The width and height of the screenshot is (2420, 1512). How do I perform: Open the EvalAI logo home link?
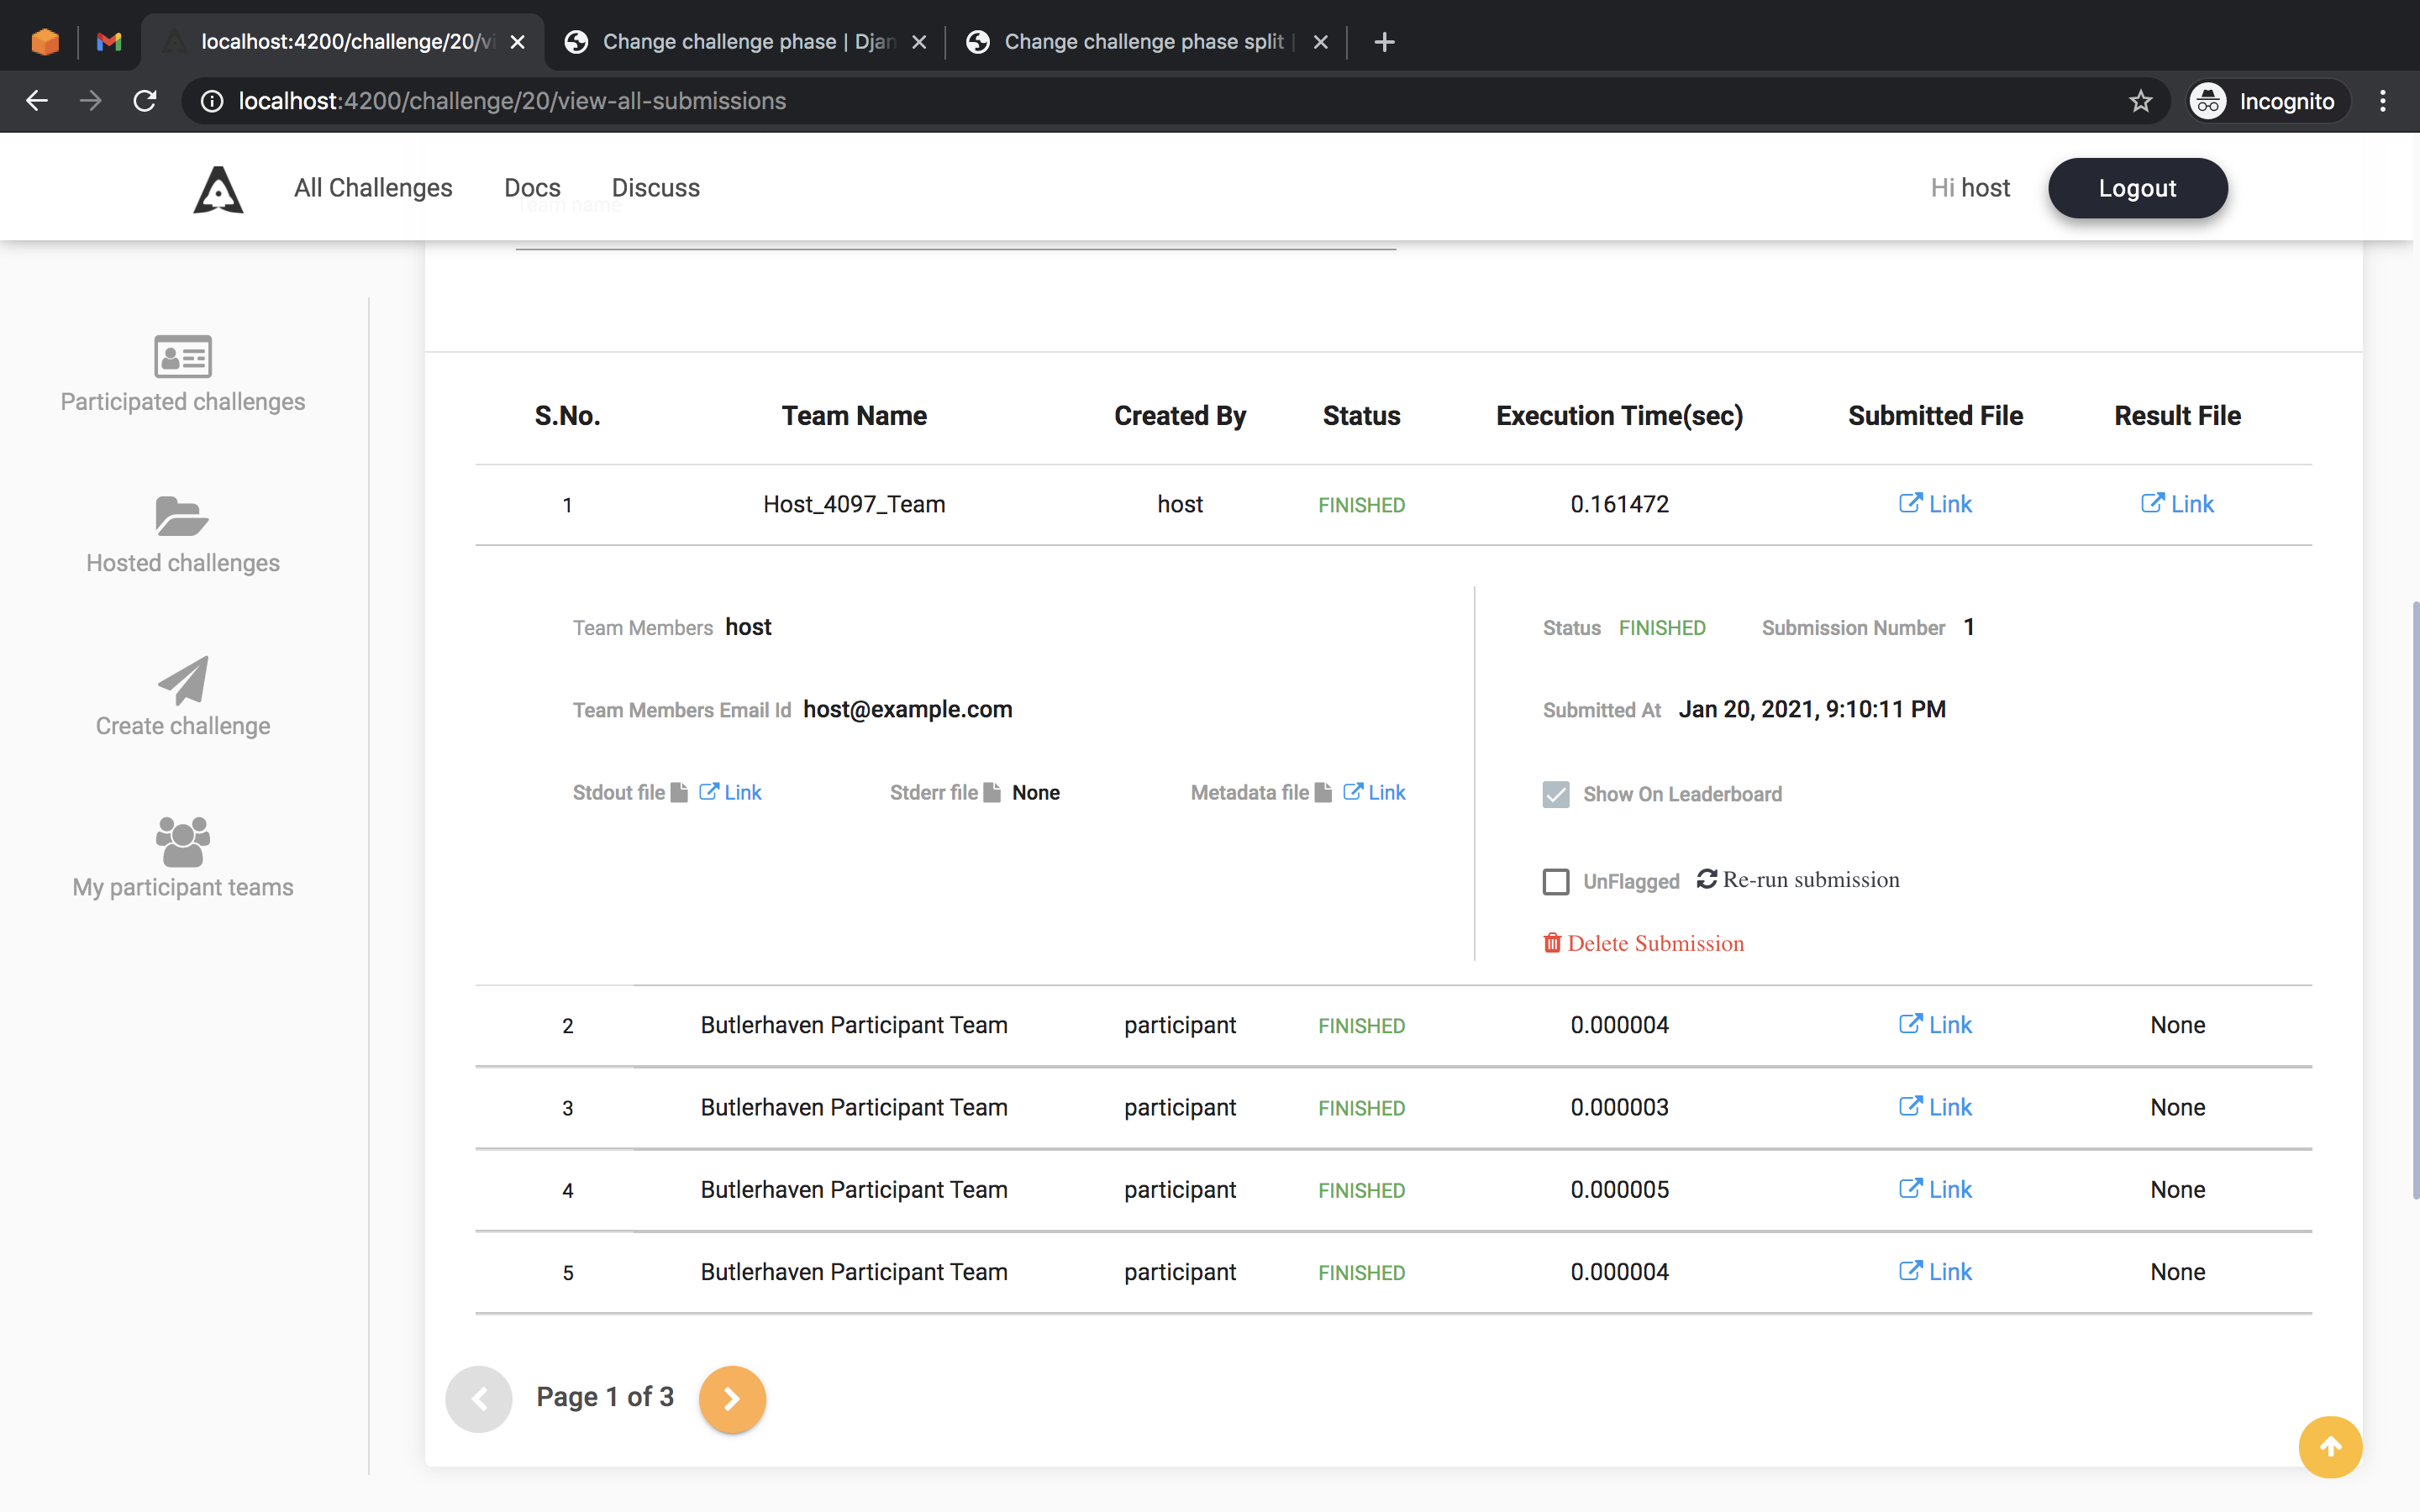click(x=218, y=188)
